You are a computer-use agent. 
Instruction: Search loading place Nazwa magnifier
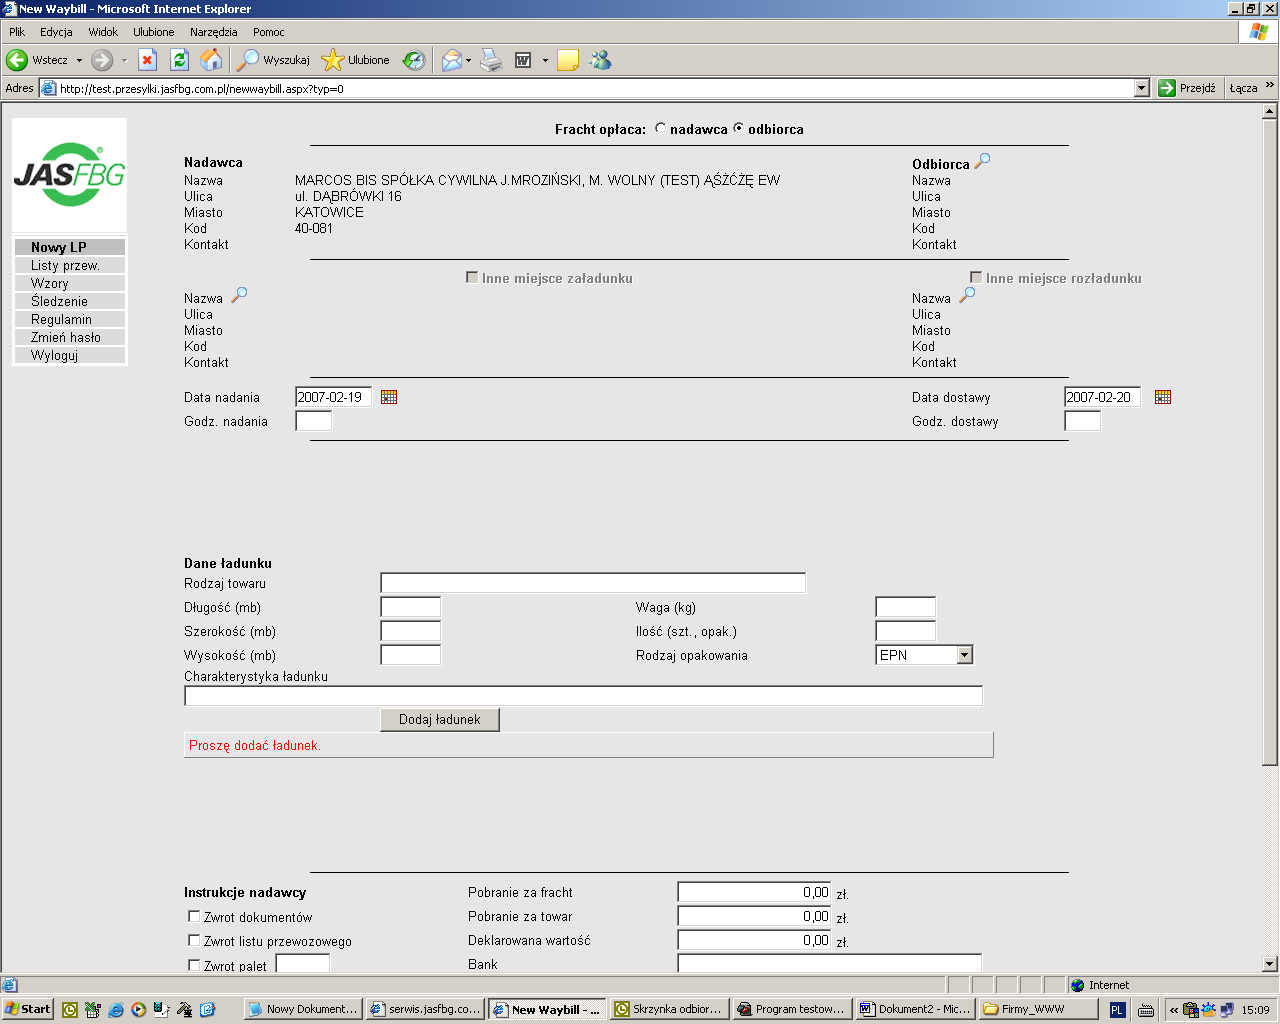(x=239, y=295)
